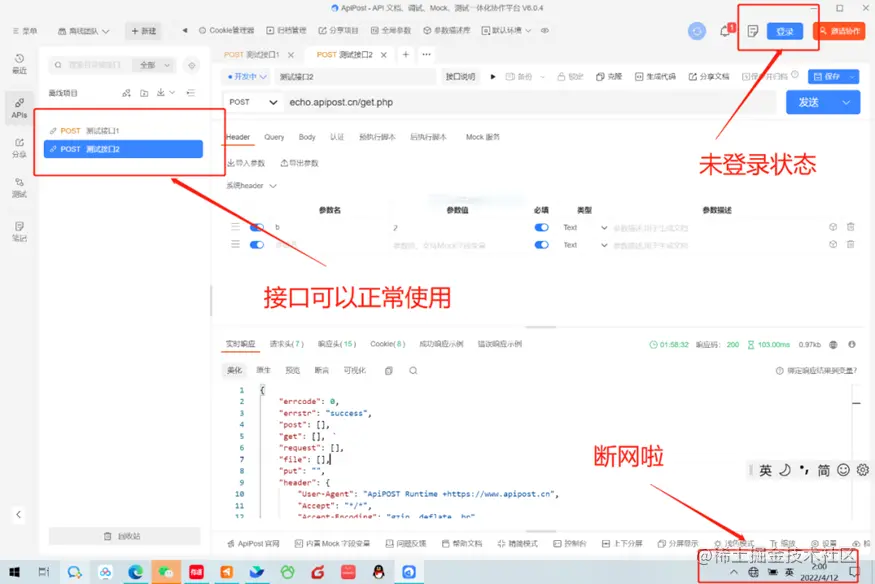
Task: Click the 锁定 (lock) toolbar icon
Action: tap(570, 76)
